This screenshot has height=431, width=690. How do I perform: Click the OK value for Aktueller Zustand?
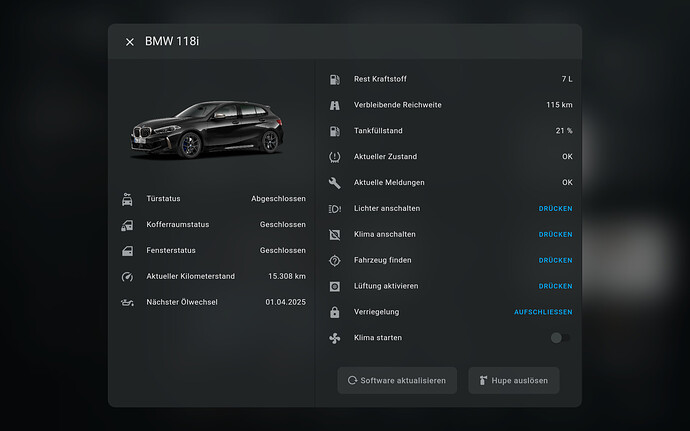pyautogui.click(x=567, y=157)
